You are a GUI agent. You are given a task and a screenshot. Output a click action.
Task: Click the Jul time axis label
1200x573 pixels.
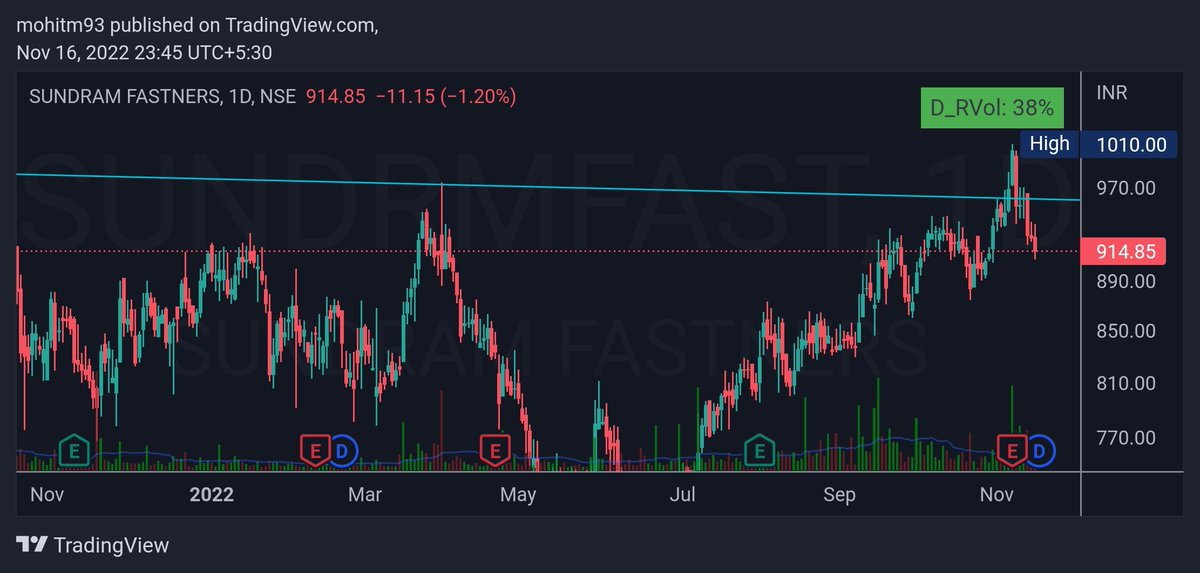(683, 495)
